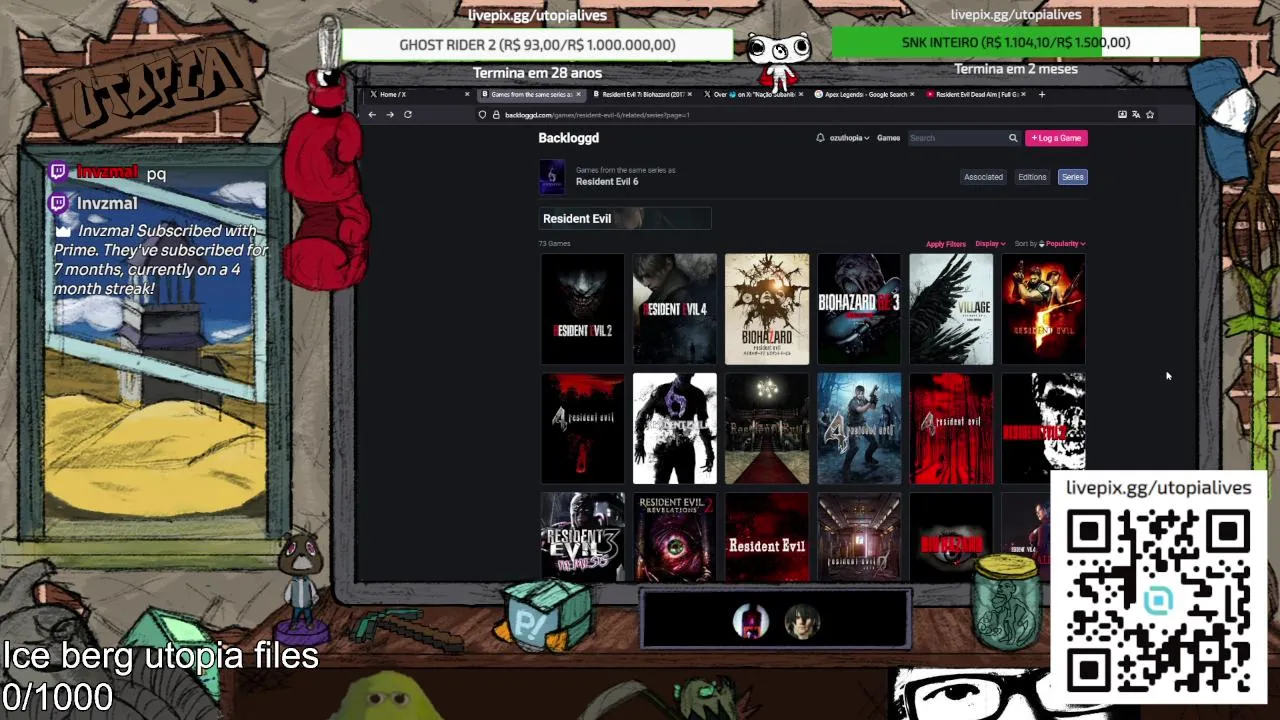Open the Resident Evil 7 Biohazard cover

click(x=767, y=309)
